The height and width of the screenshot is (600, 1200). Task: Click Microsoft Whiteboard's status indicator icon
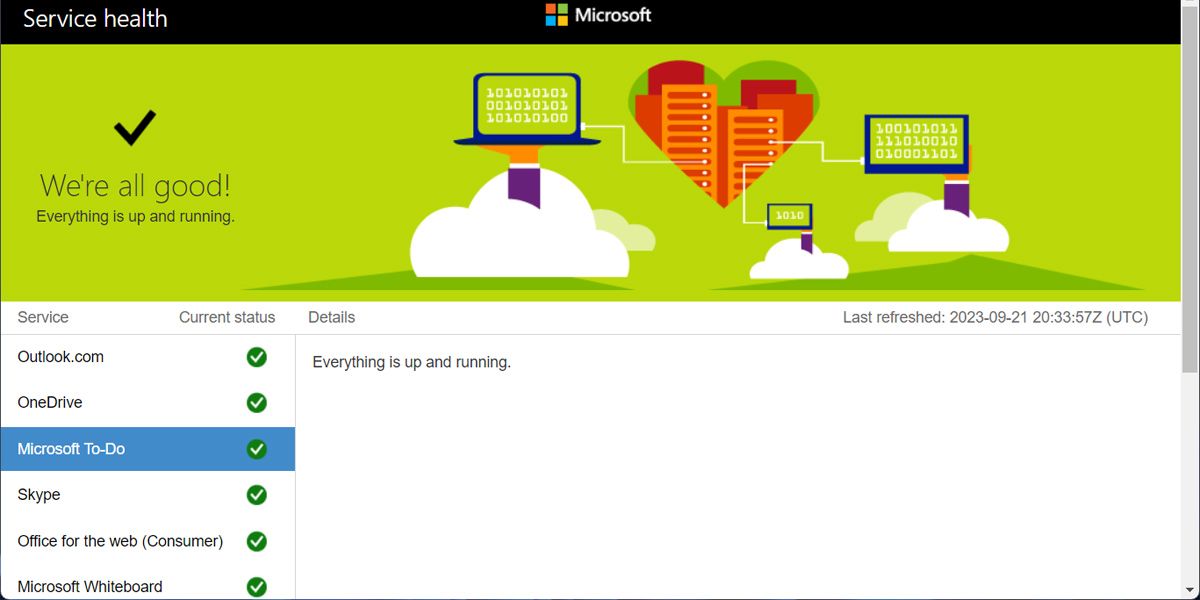click(256, 586)
